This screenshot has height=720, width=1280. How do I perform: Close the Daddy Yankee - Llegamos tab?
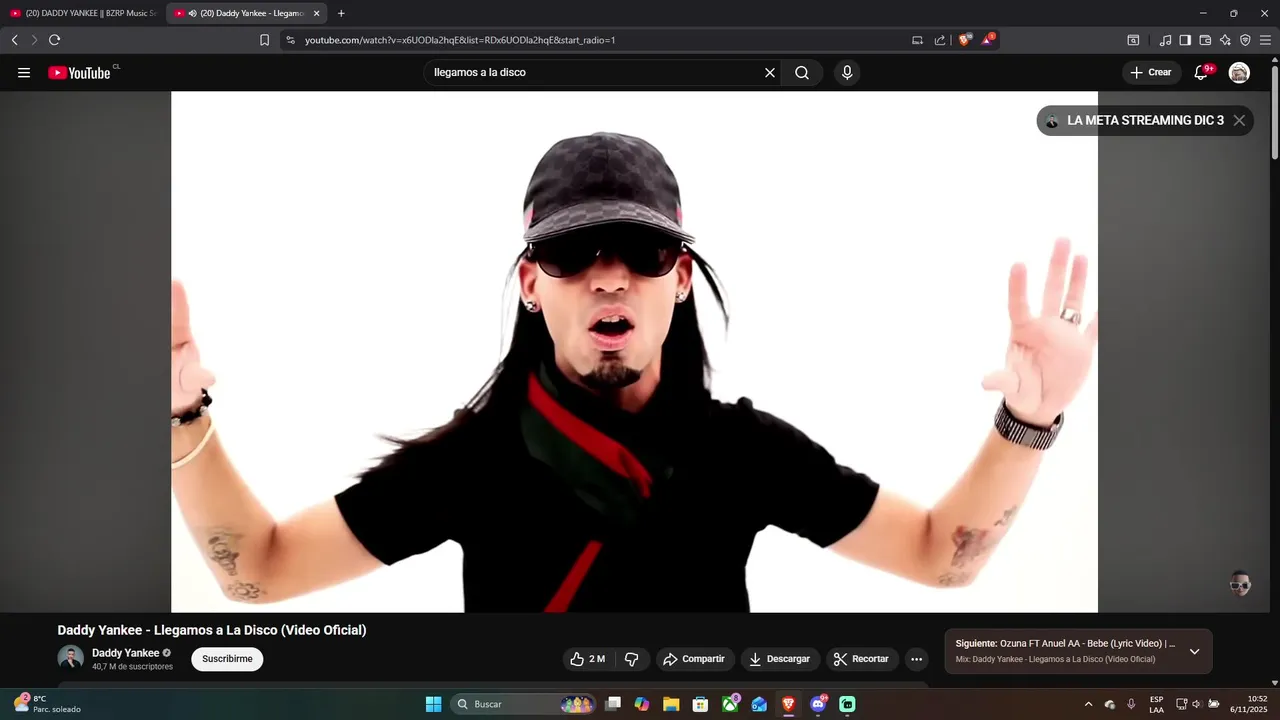(x=317, y=13)
